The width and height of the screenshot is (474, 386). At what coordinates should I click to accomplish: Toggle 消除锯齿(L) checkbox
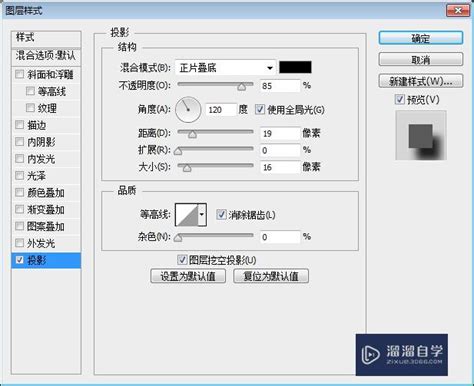pos(221,214)
